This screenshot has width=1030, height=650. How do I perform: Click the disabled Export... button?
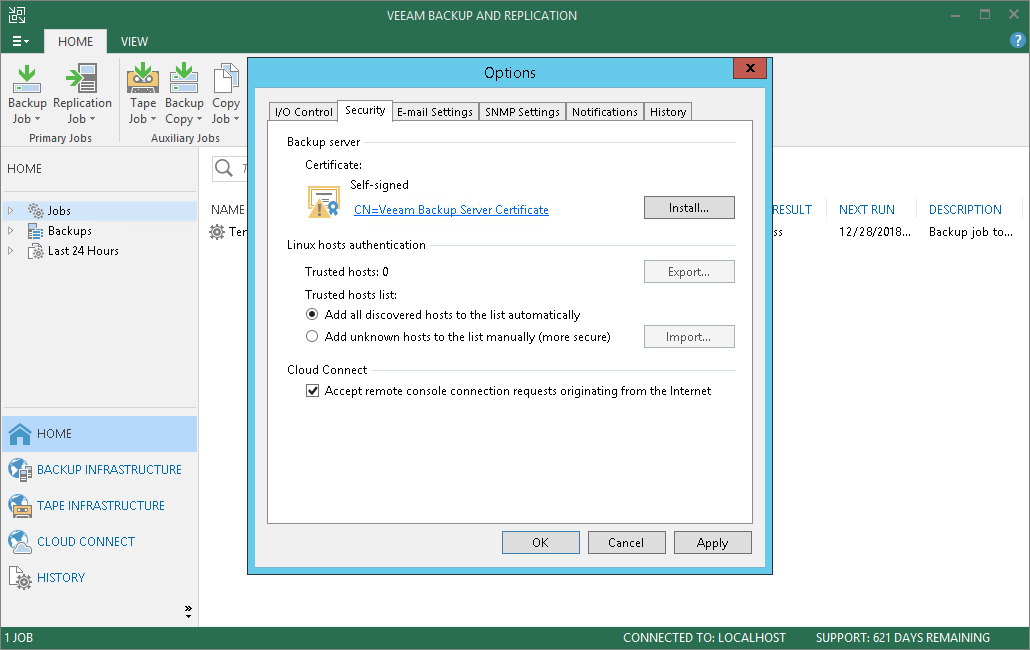point(689,272)
